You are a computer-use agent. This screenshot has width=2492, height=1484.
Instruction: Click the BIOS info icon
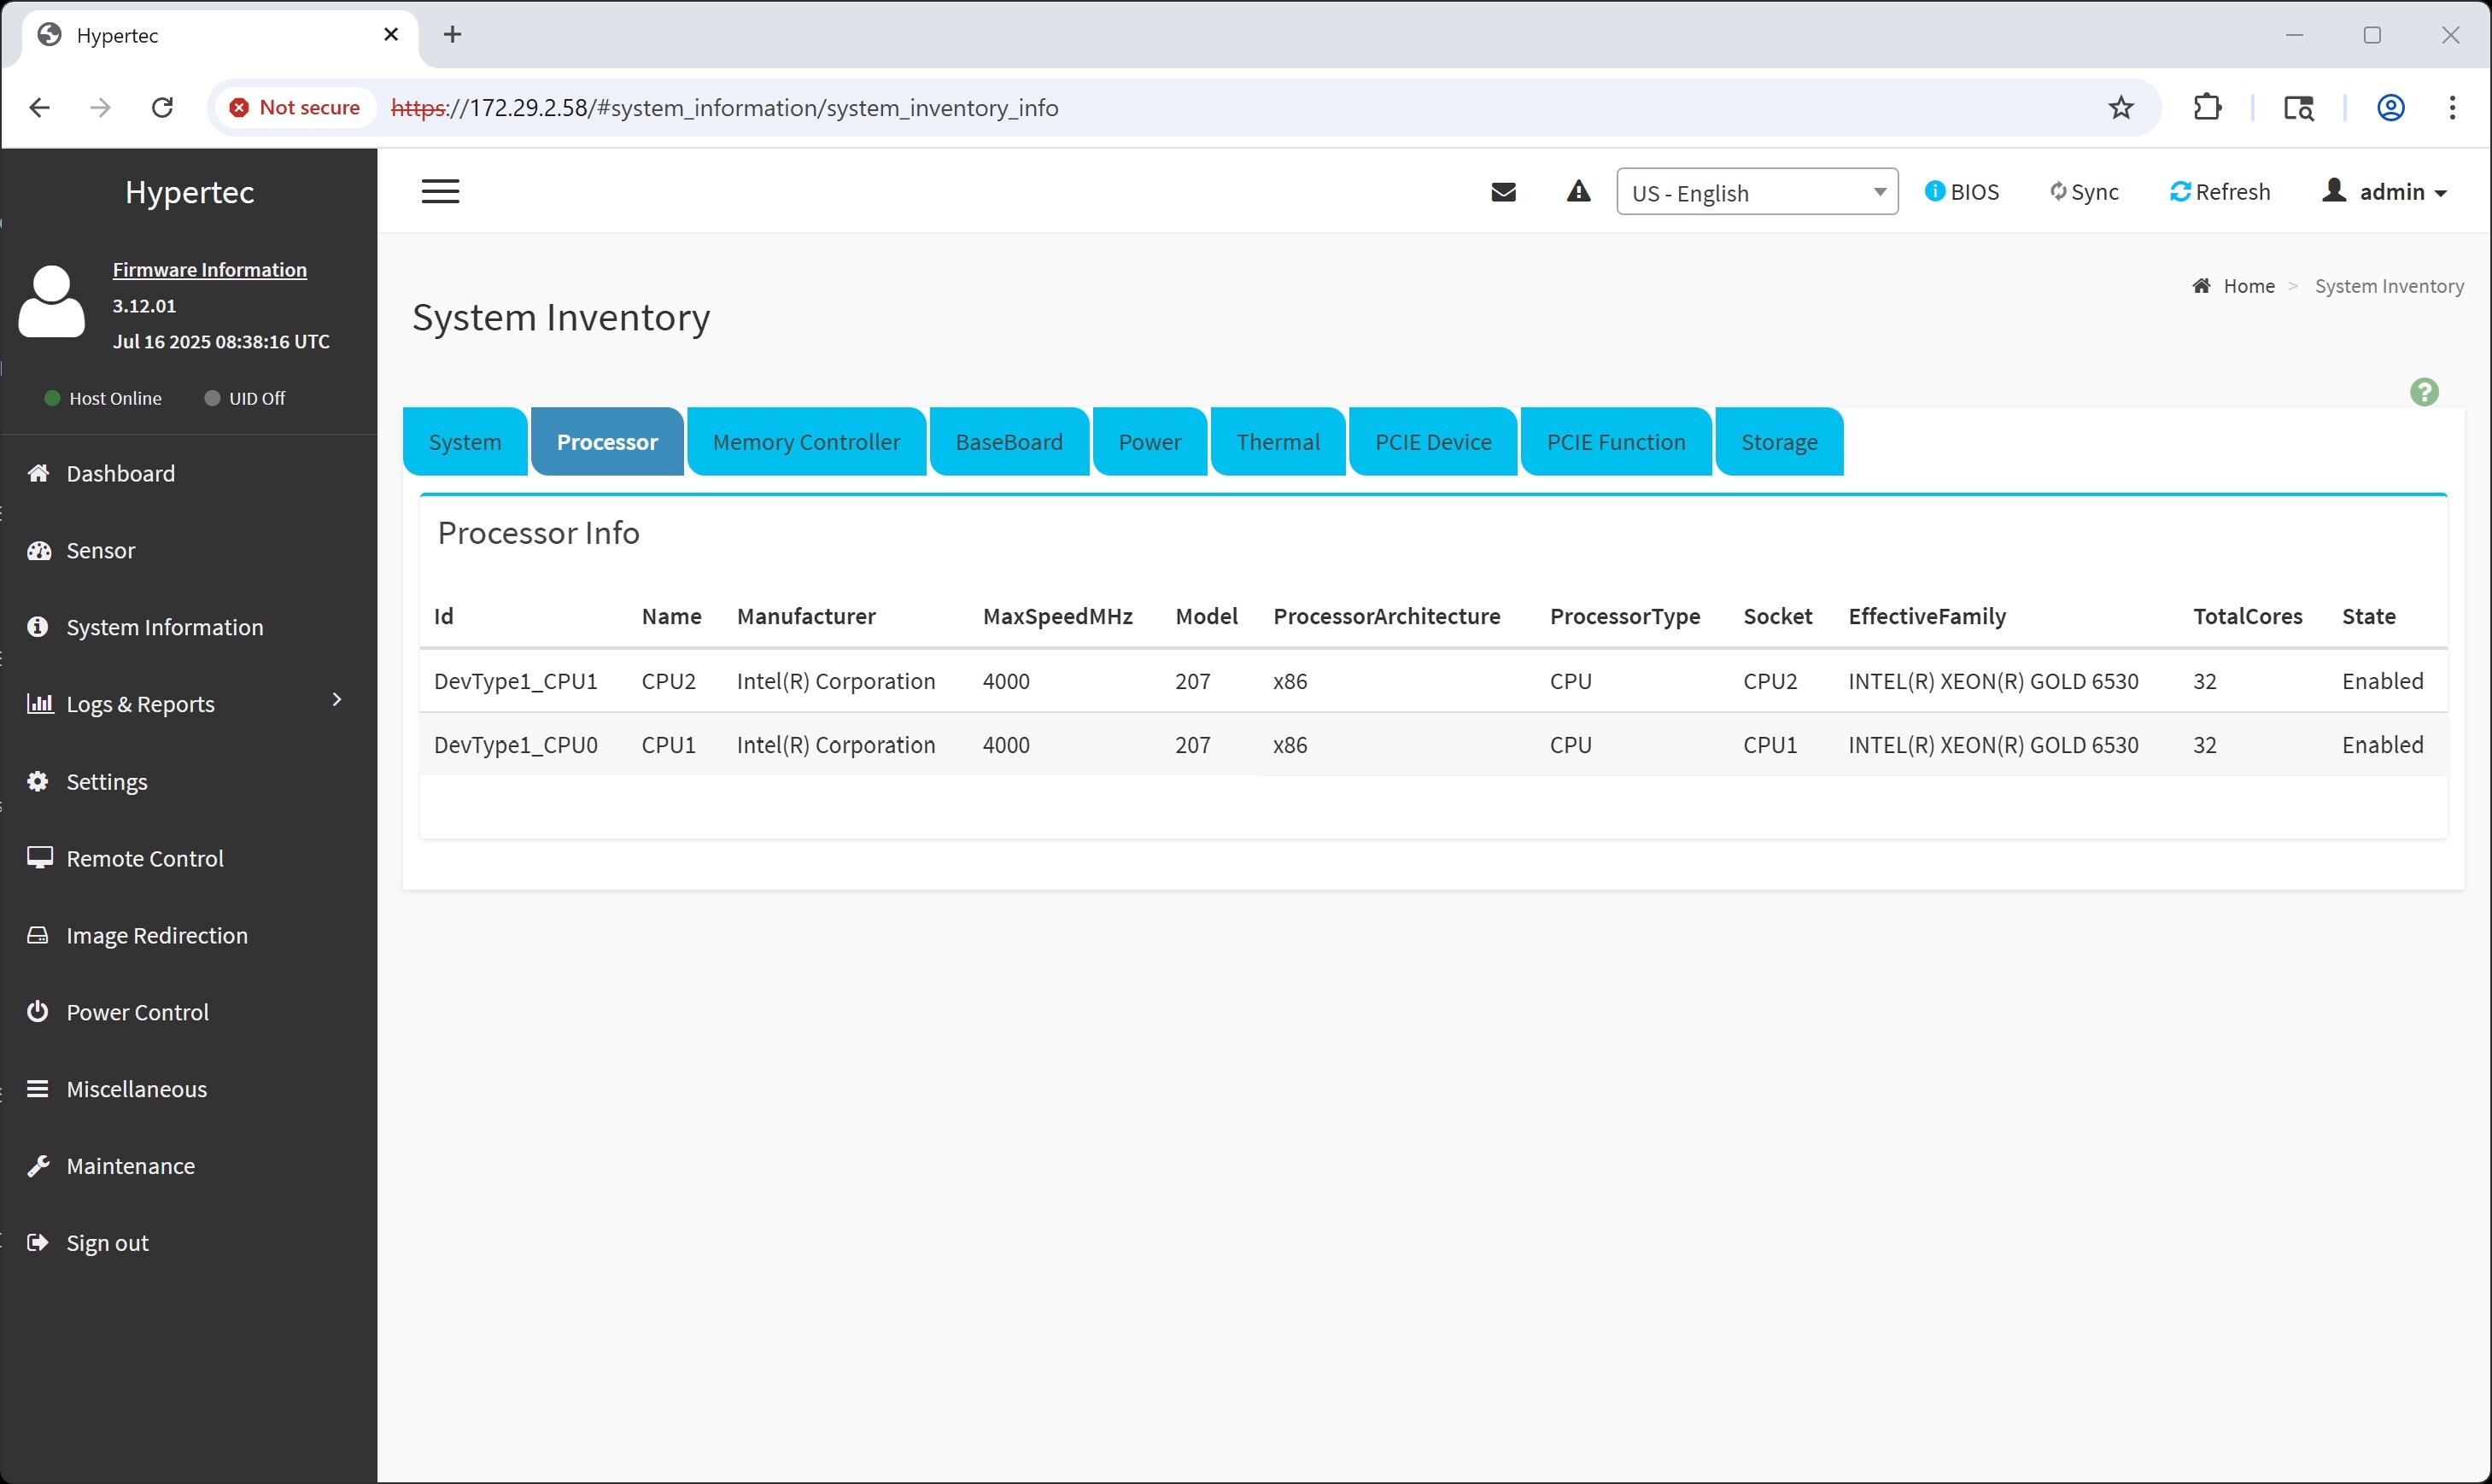(x=1935, y=191)
